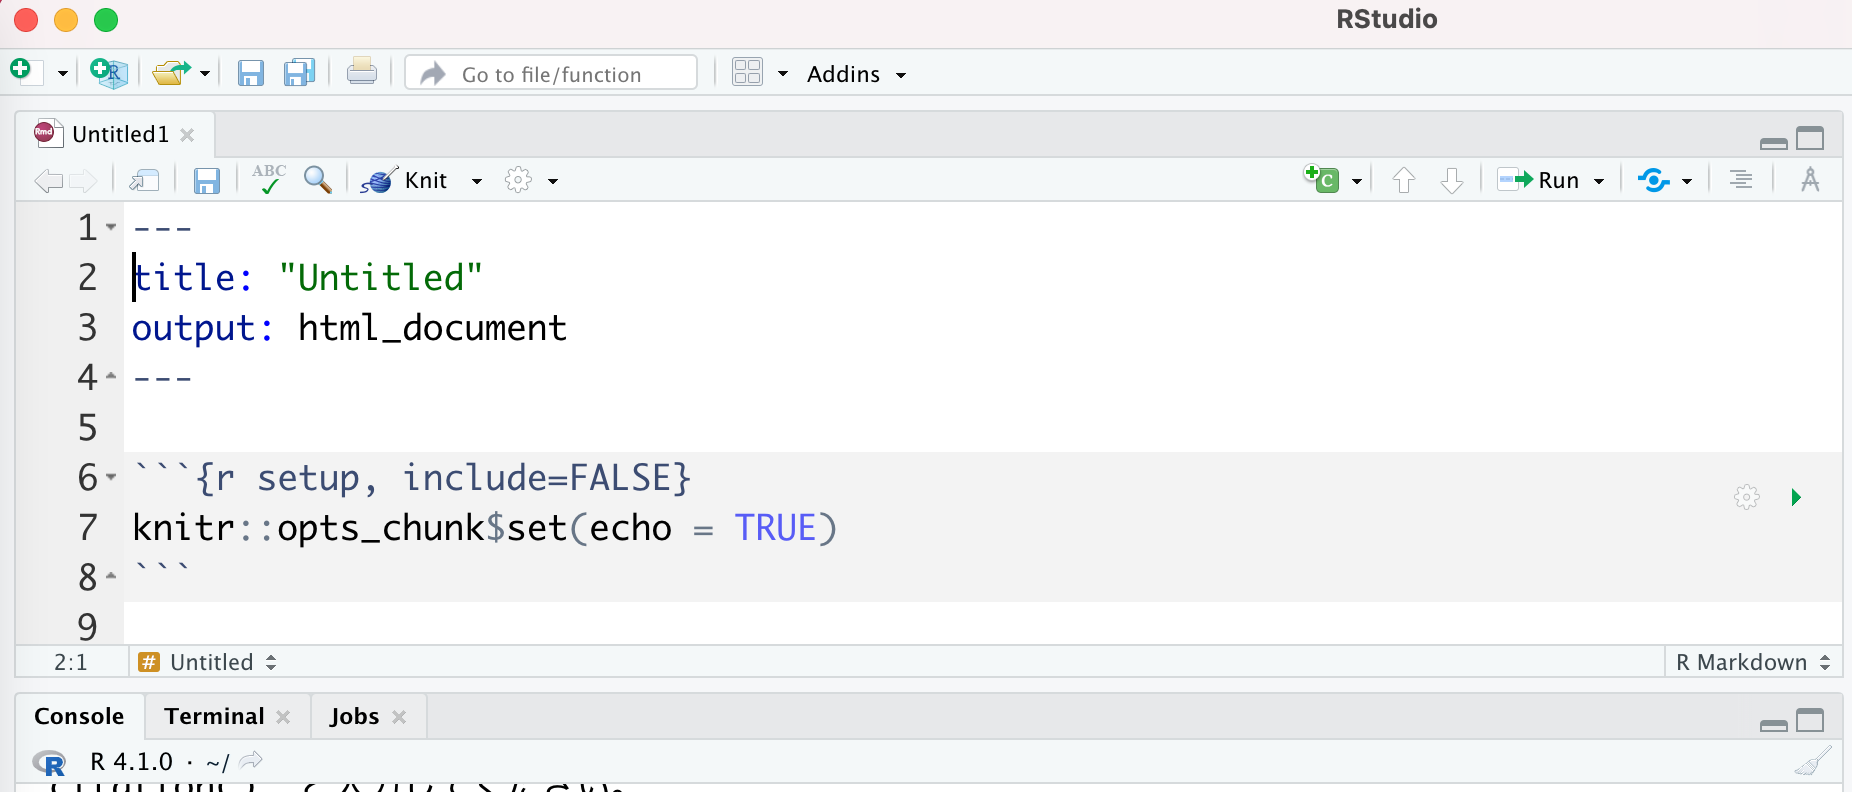Show the document outline icon
Viewport: 1852px width, 792px height.
pyautogui.click(x=1740, y=180)
